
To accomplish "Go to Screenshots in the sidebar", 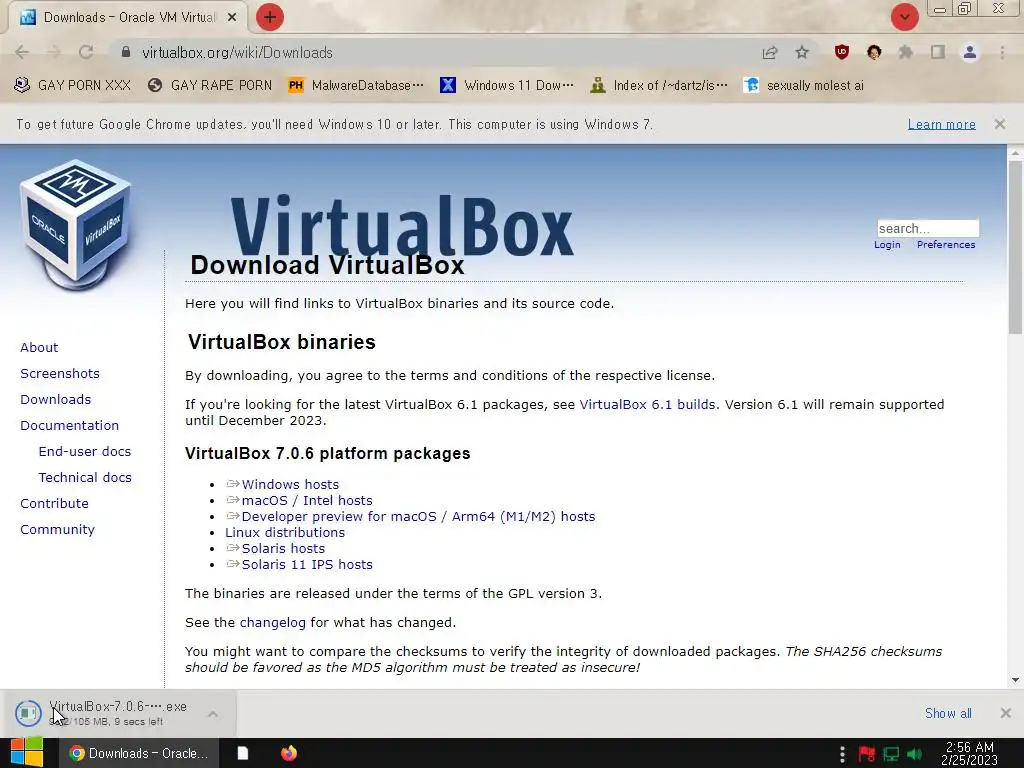I will [x=60, y=374].
